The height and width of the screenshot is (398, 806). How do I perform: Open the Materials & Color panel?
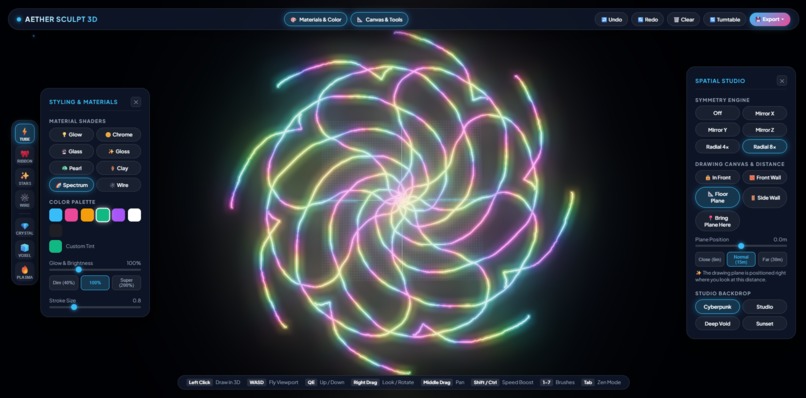[316, 20]
